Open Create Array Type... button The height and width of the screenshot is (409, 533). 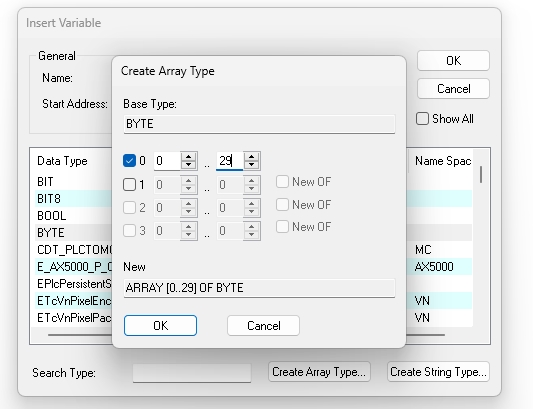[319, 372]
